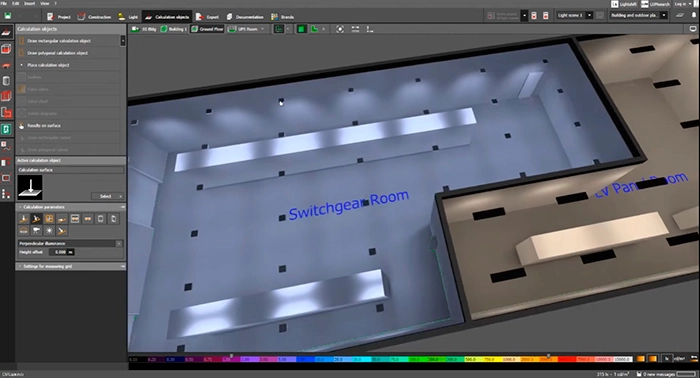The width and height of the screenshot is (700, 378).
Task: Click the false color scale bar
Action: coord(380,359)
